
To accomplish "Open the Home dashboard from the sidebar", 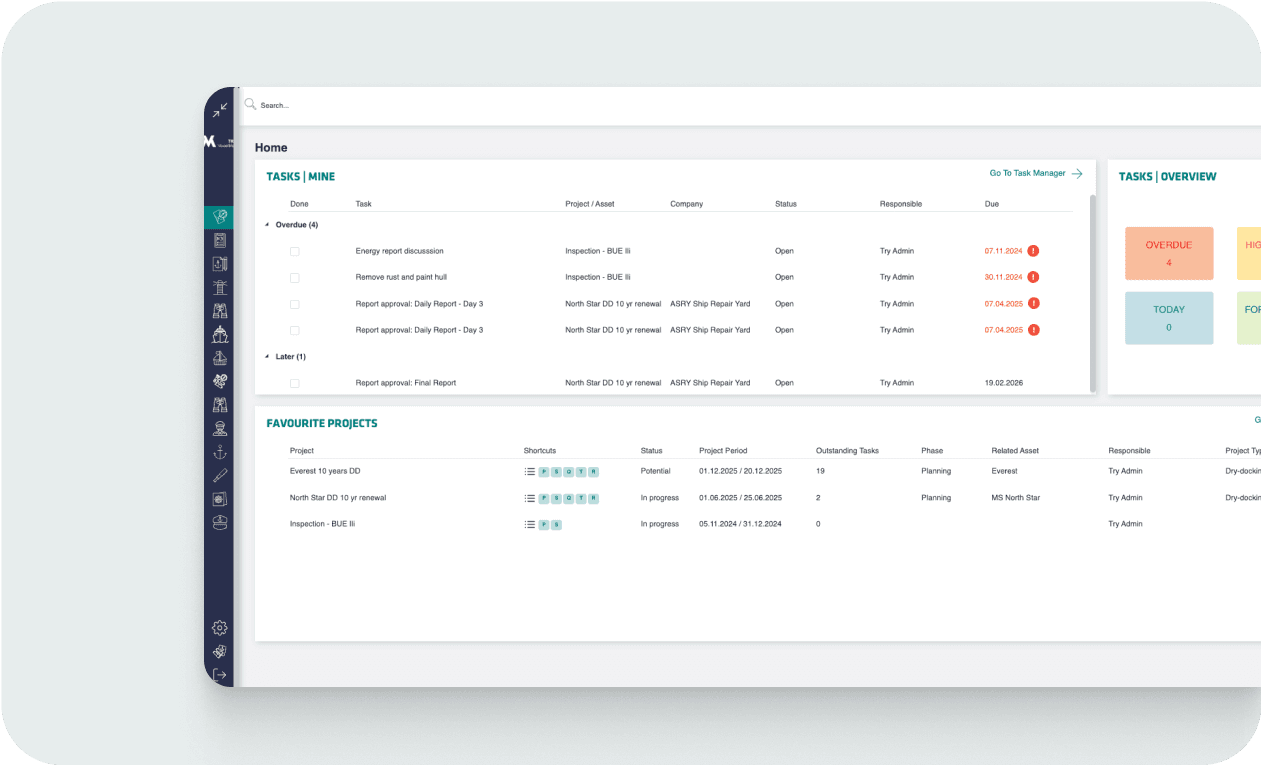I will click(x=219, y=217).
